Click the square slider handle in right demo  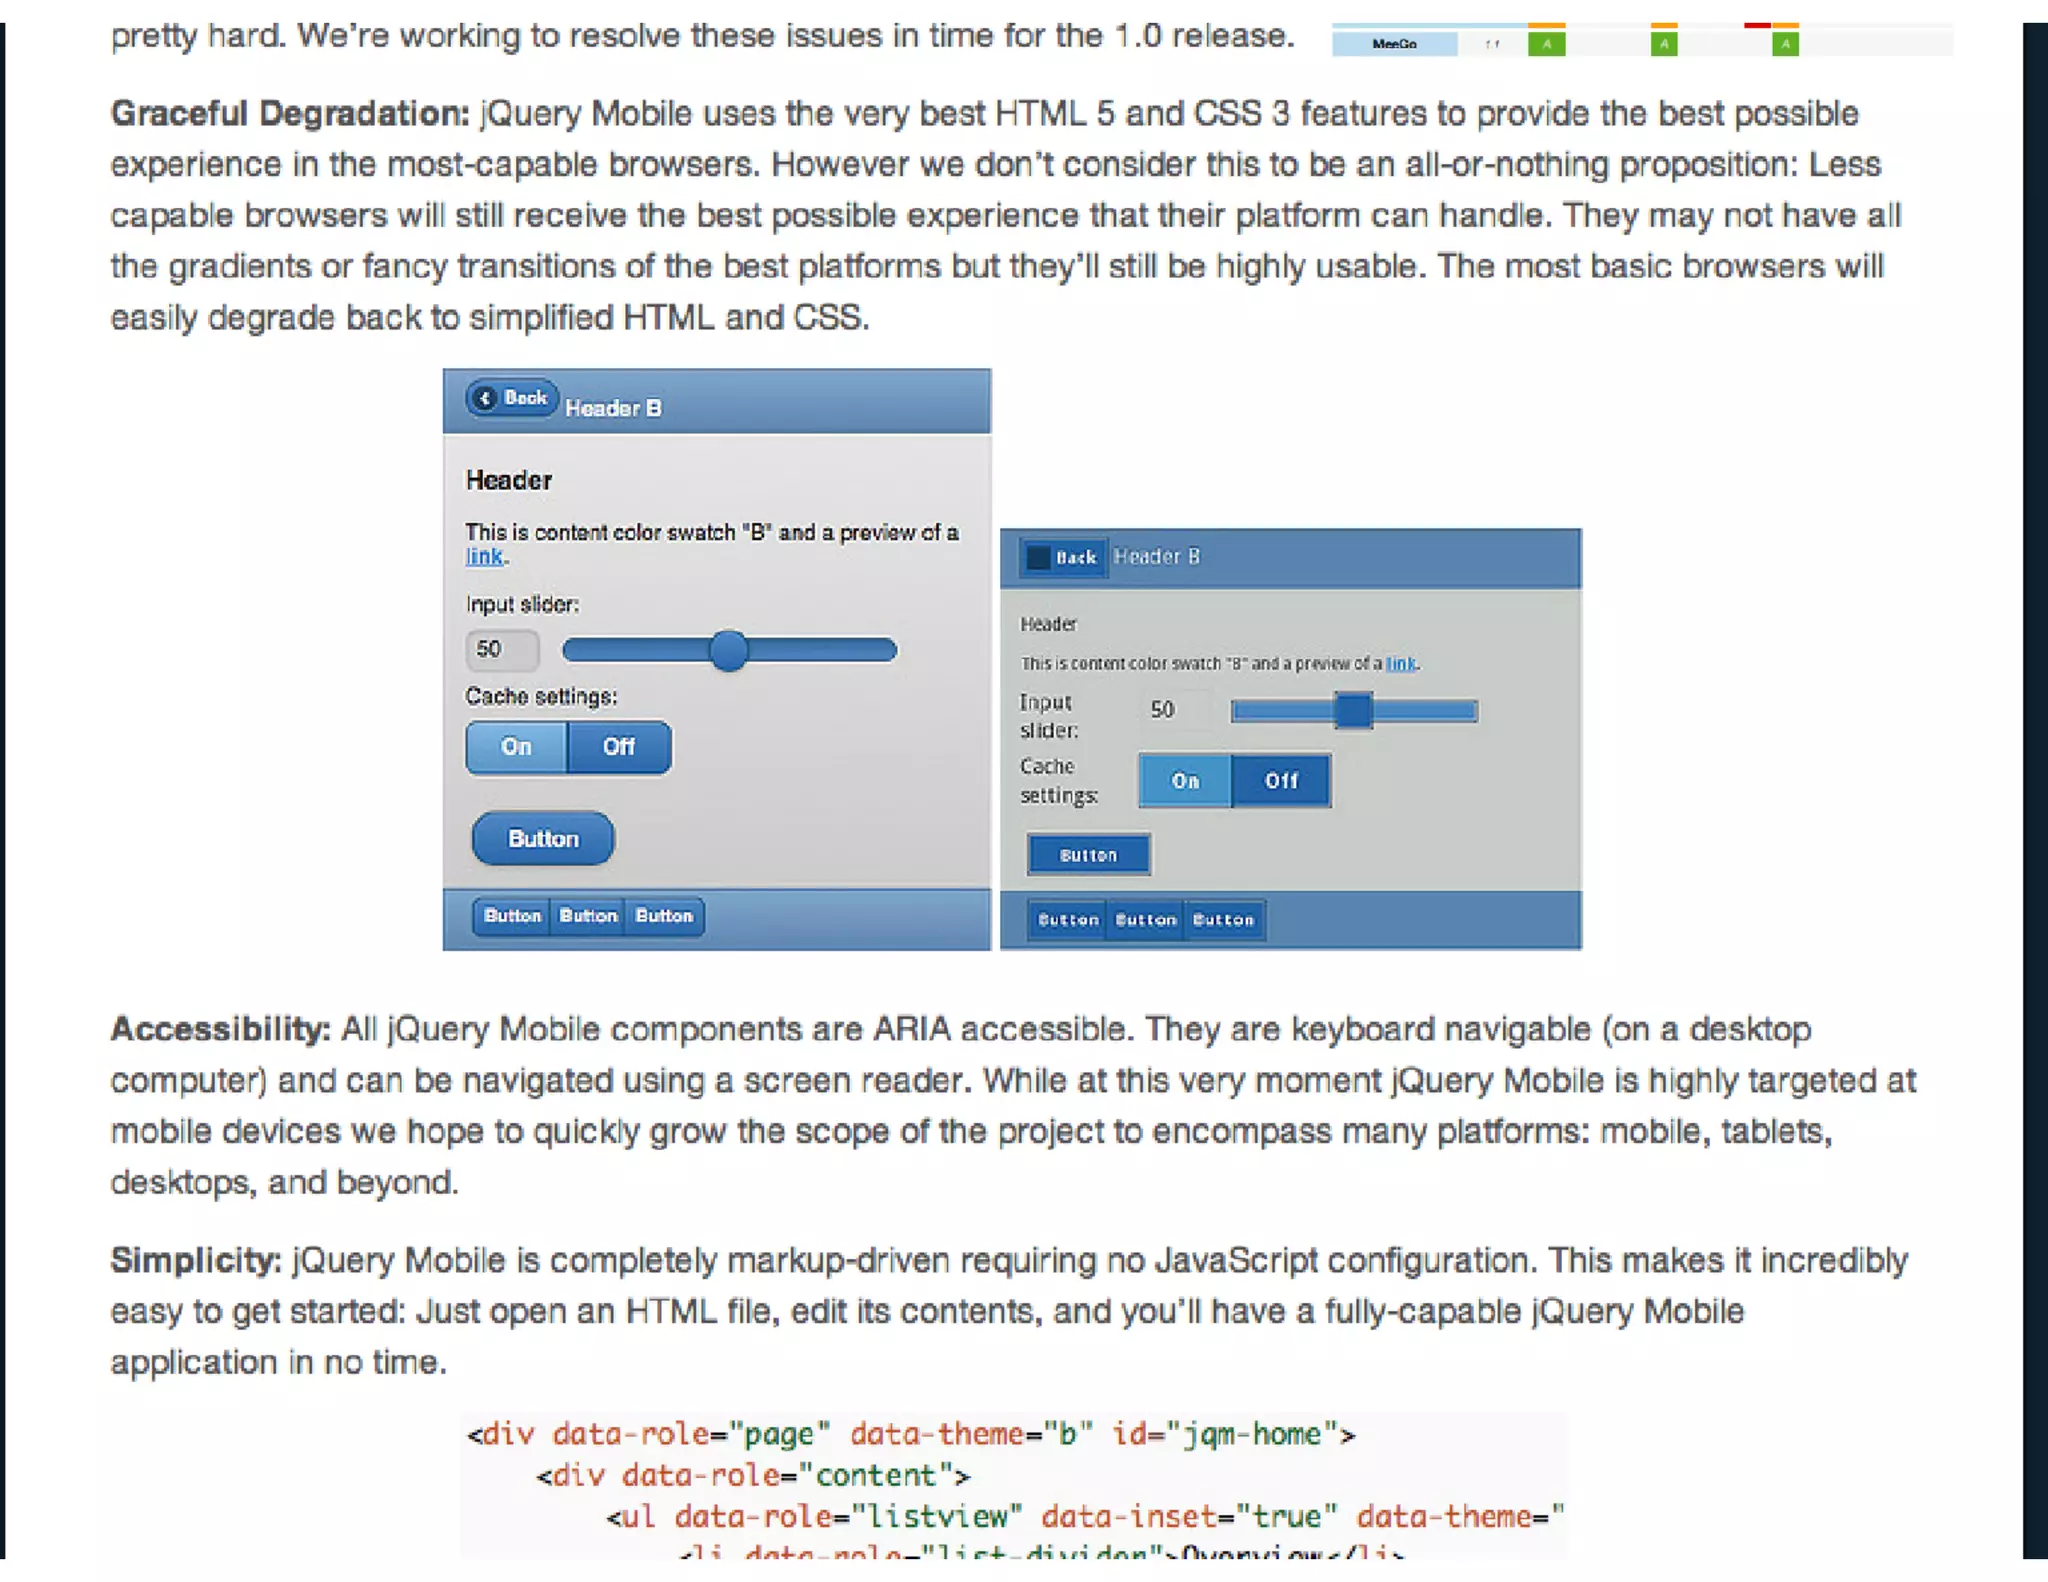point(1353,711)
